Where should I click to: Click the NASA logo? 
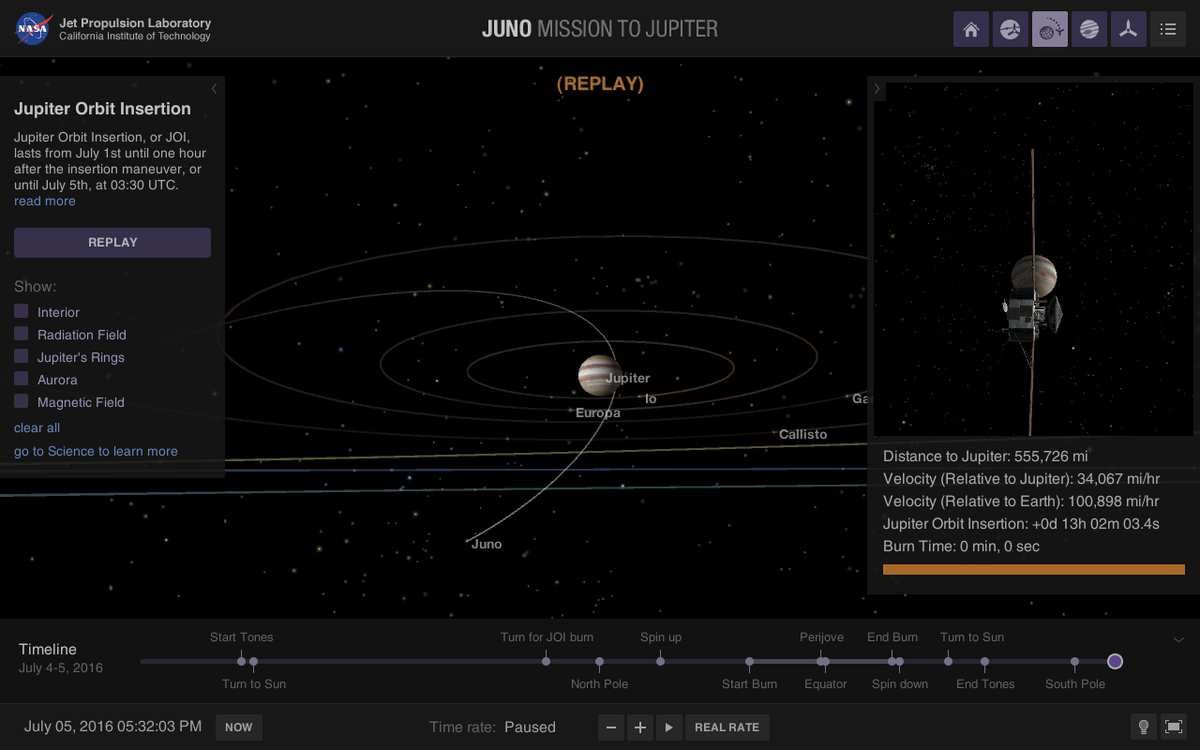click(33, 29)
